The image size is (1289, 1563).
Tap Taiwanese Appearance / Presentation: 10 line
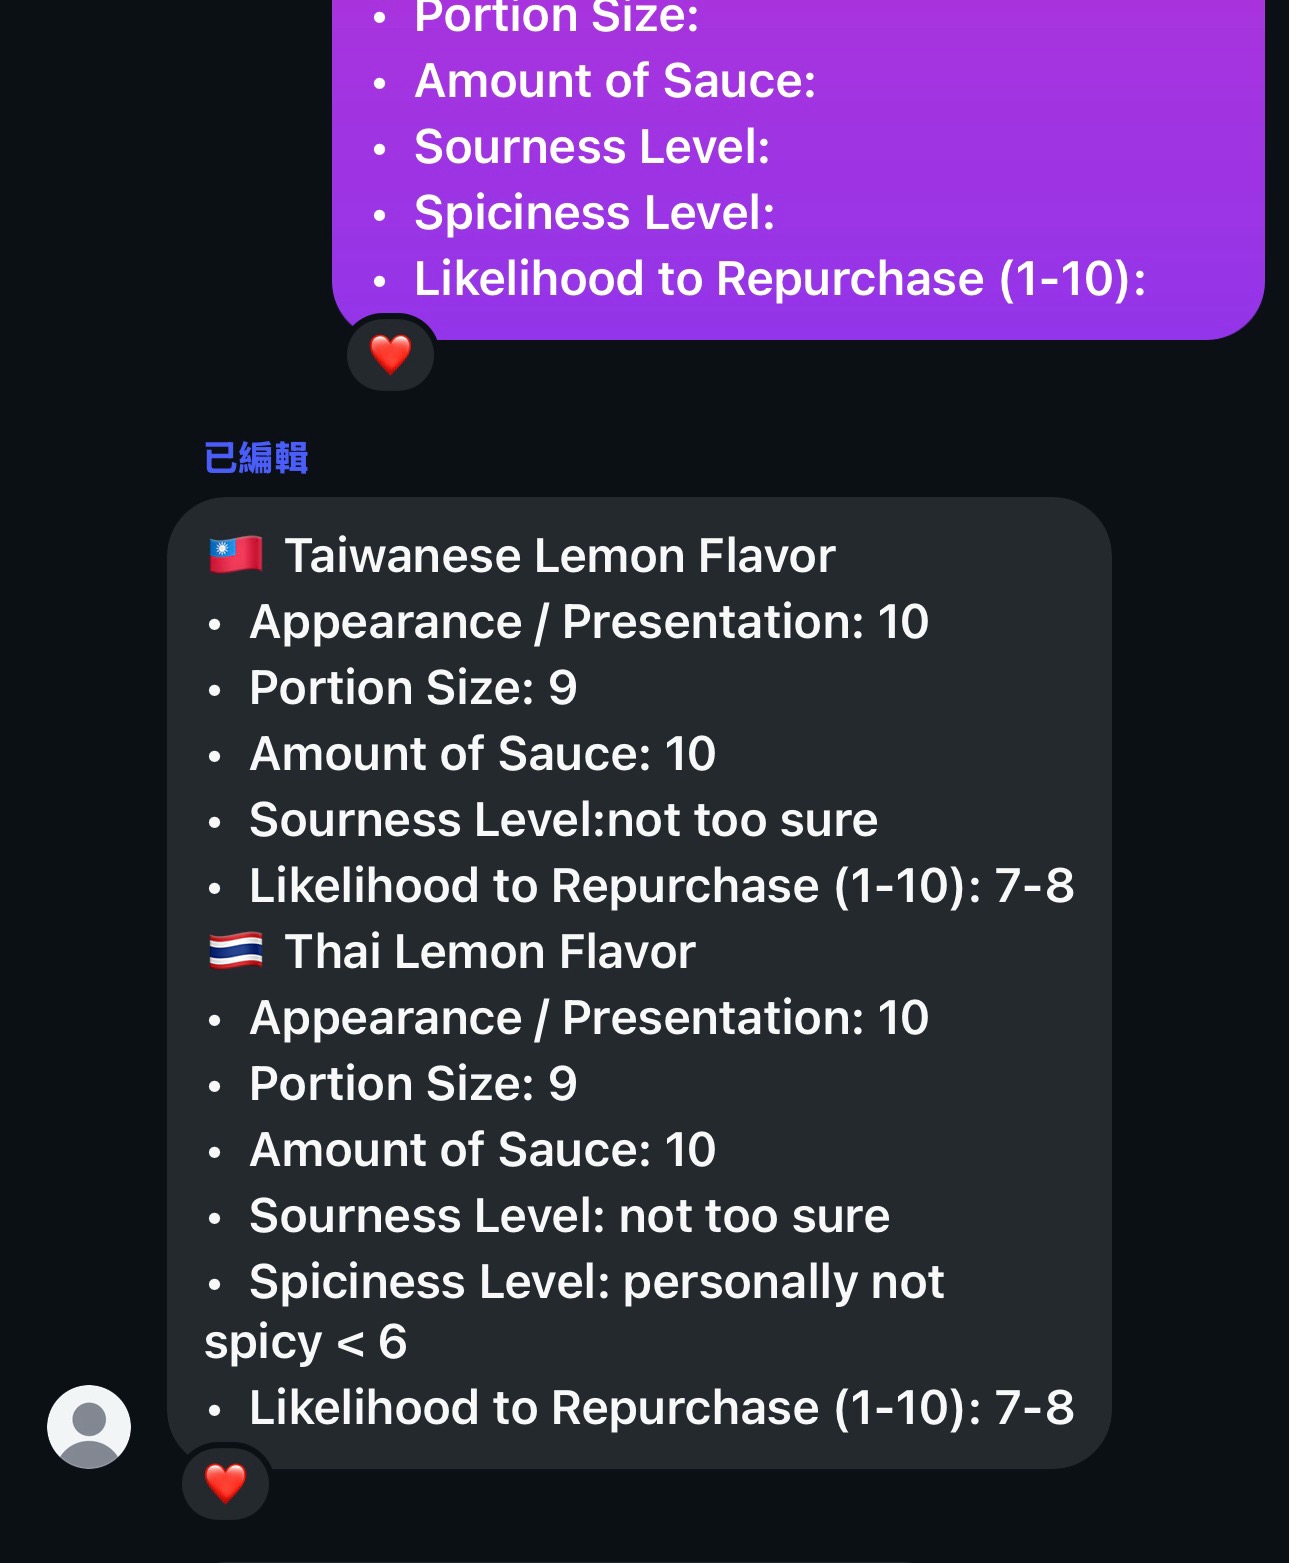(x=589, y=622)
